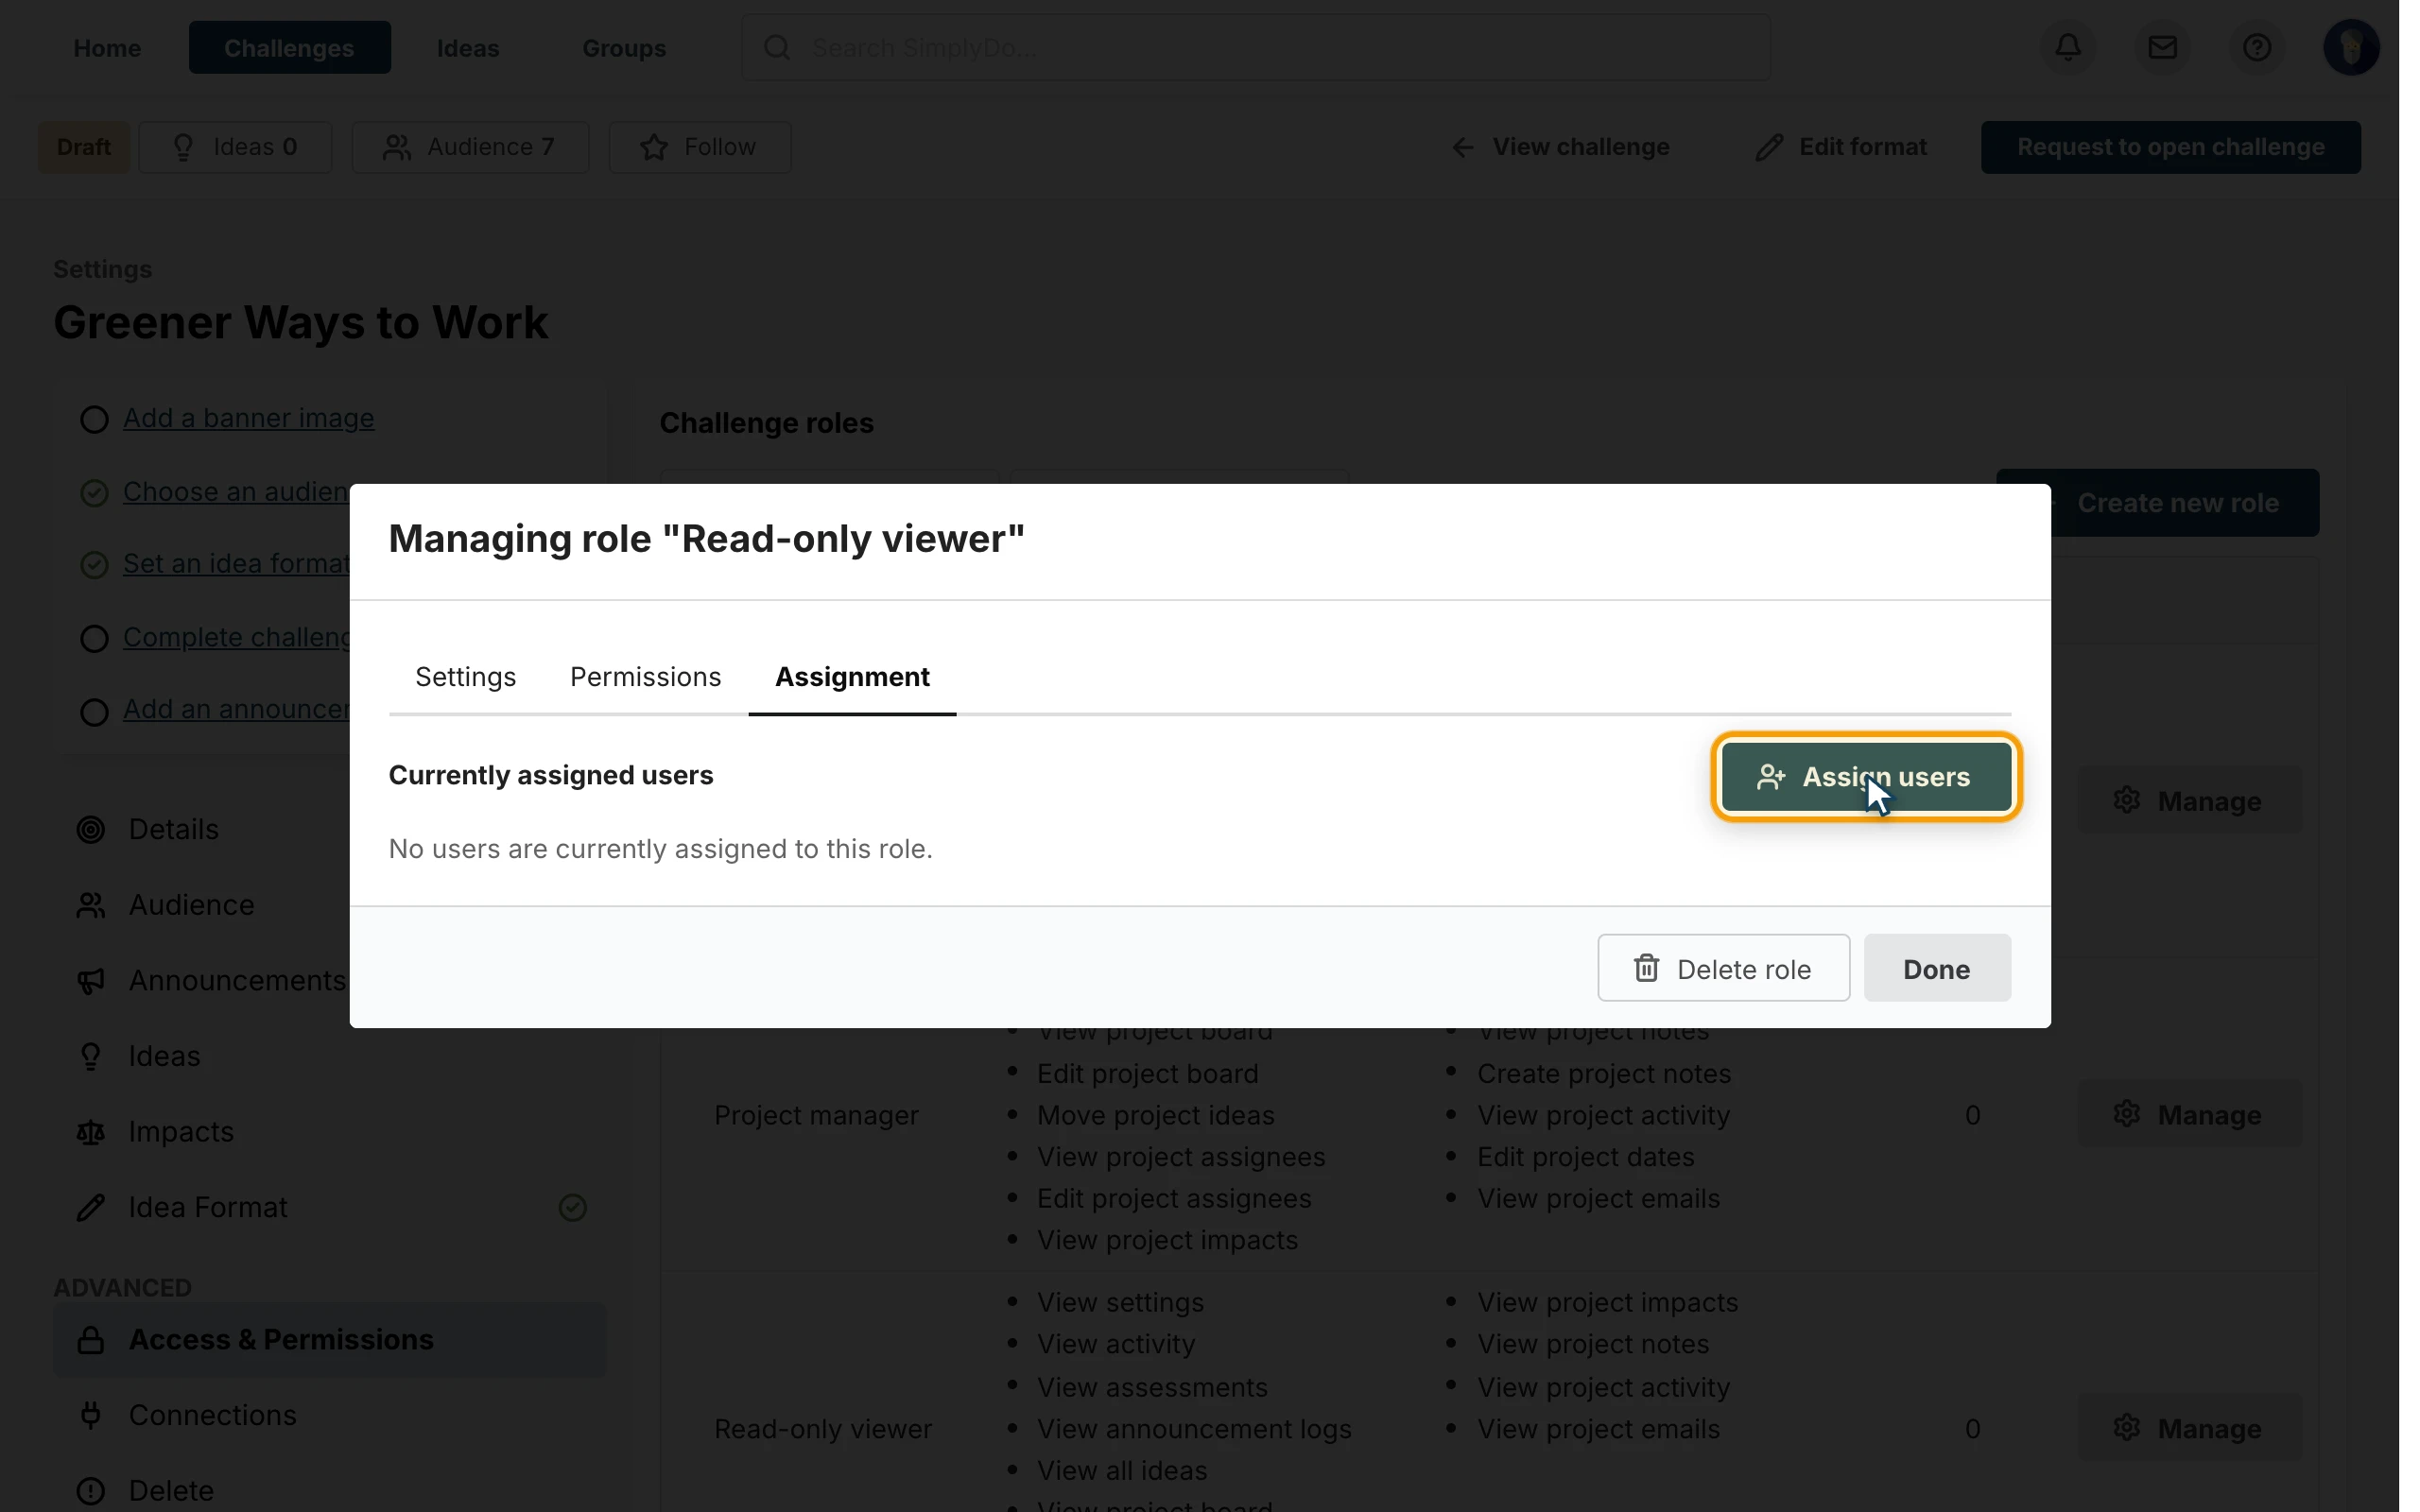Open the Challenges navigation item

click(x=289, y=47)
